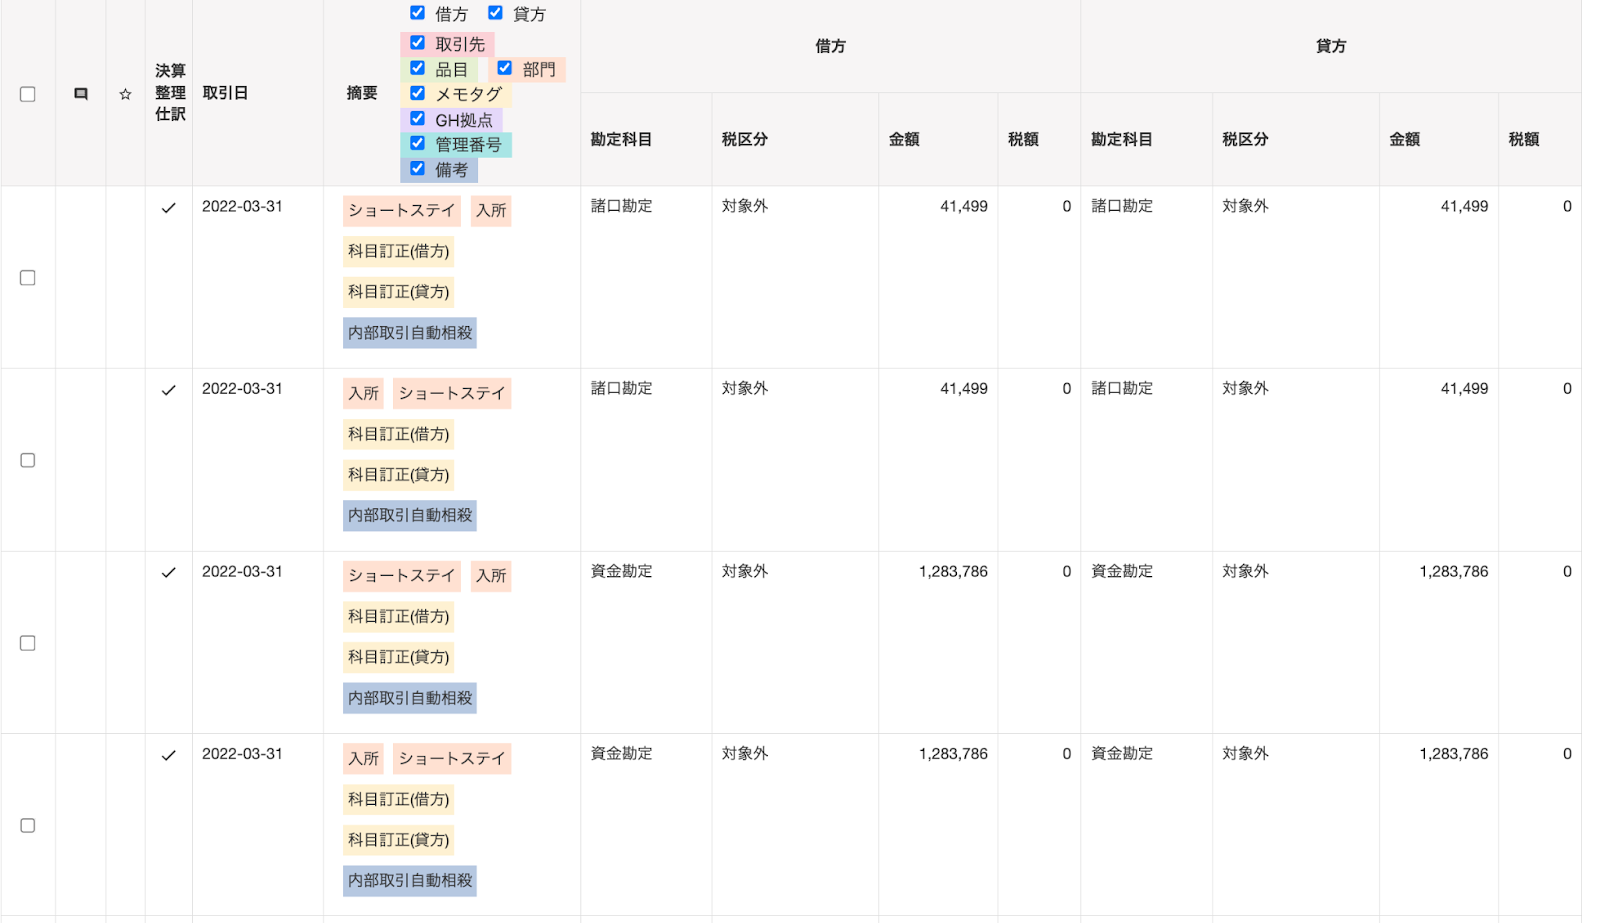
Task: Click 科目訂正(貸方) tag in first row
Action: point(399,292)
